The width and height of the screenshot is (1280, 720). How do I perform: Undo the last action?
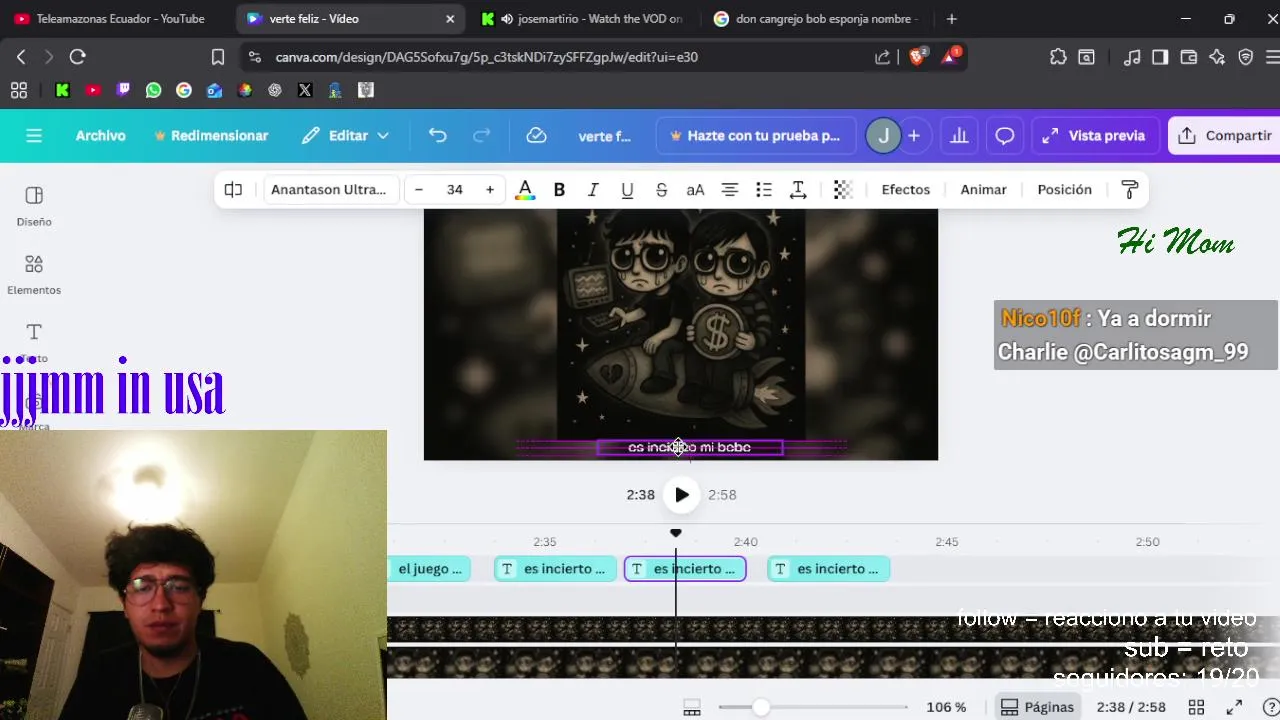[x=438, y=136]
